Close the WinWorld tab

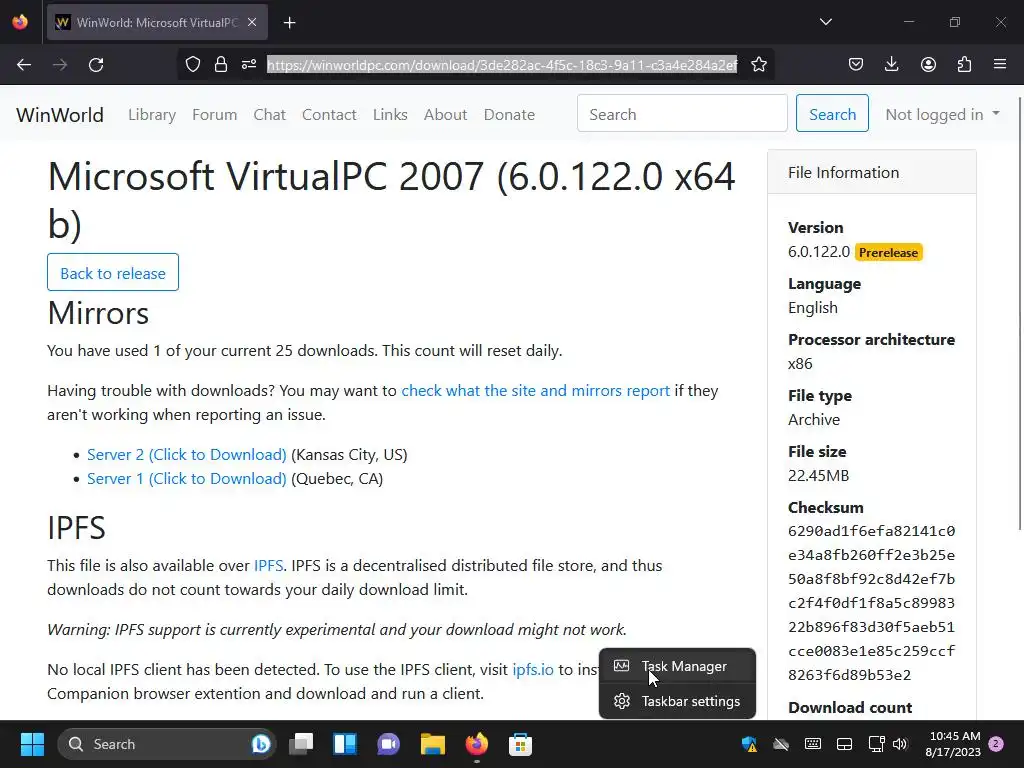[x=252, y=22]
